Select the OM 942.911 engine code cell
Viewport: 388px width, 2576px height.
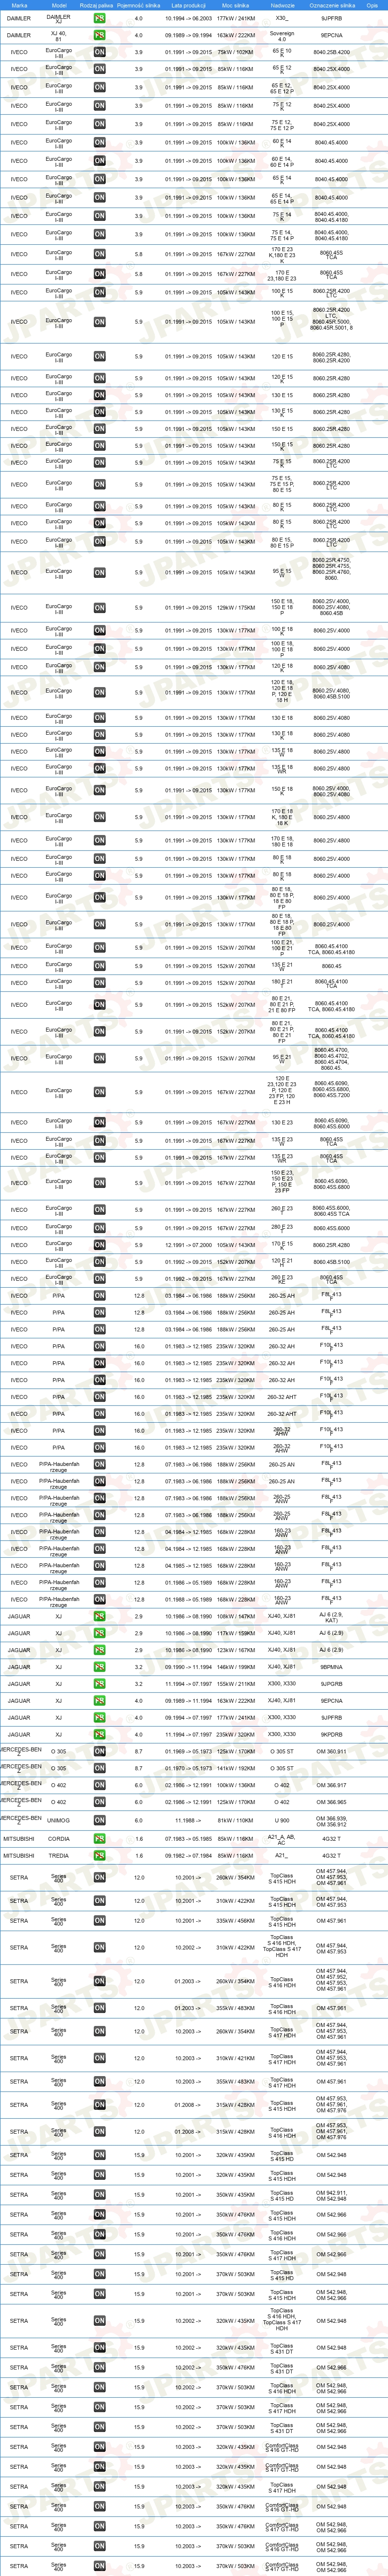332,2195
